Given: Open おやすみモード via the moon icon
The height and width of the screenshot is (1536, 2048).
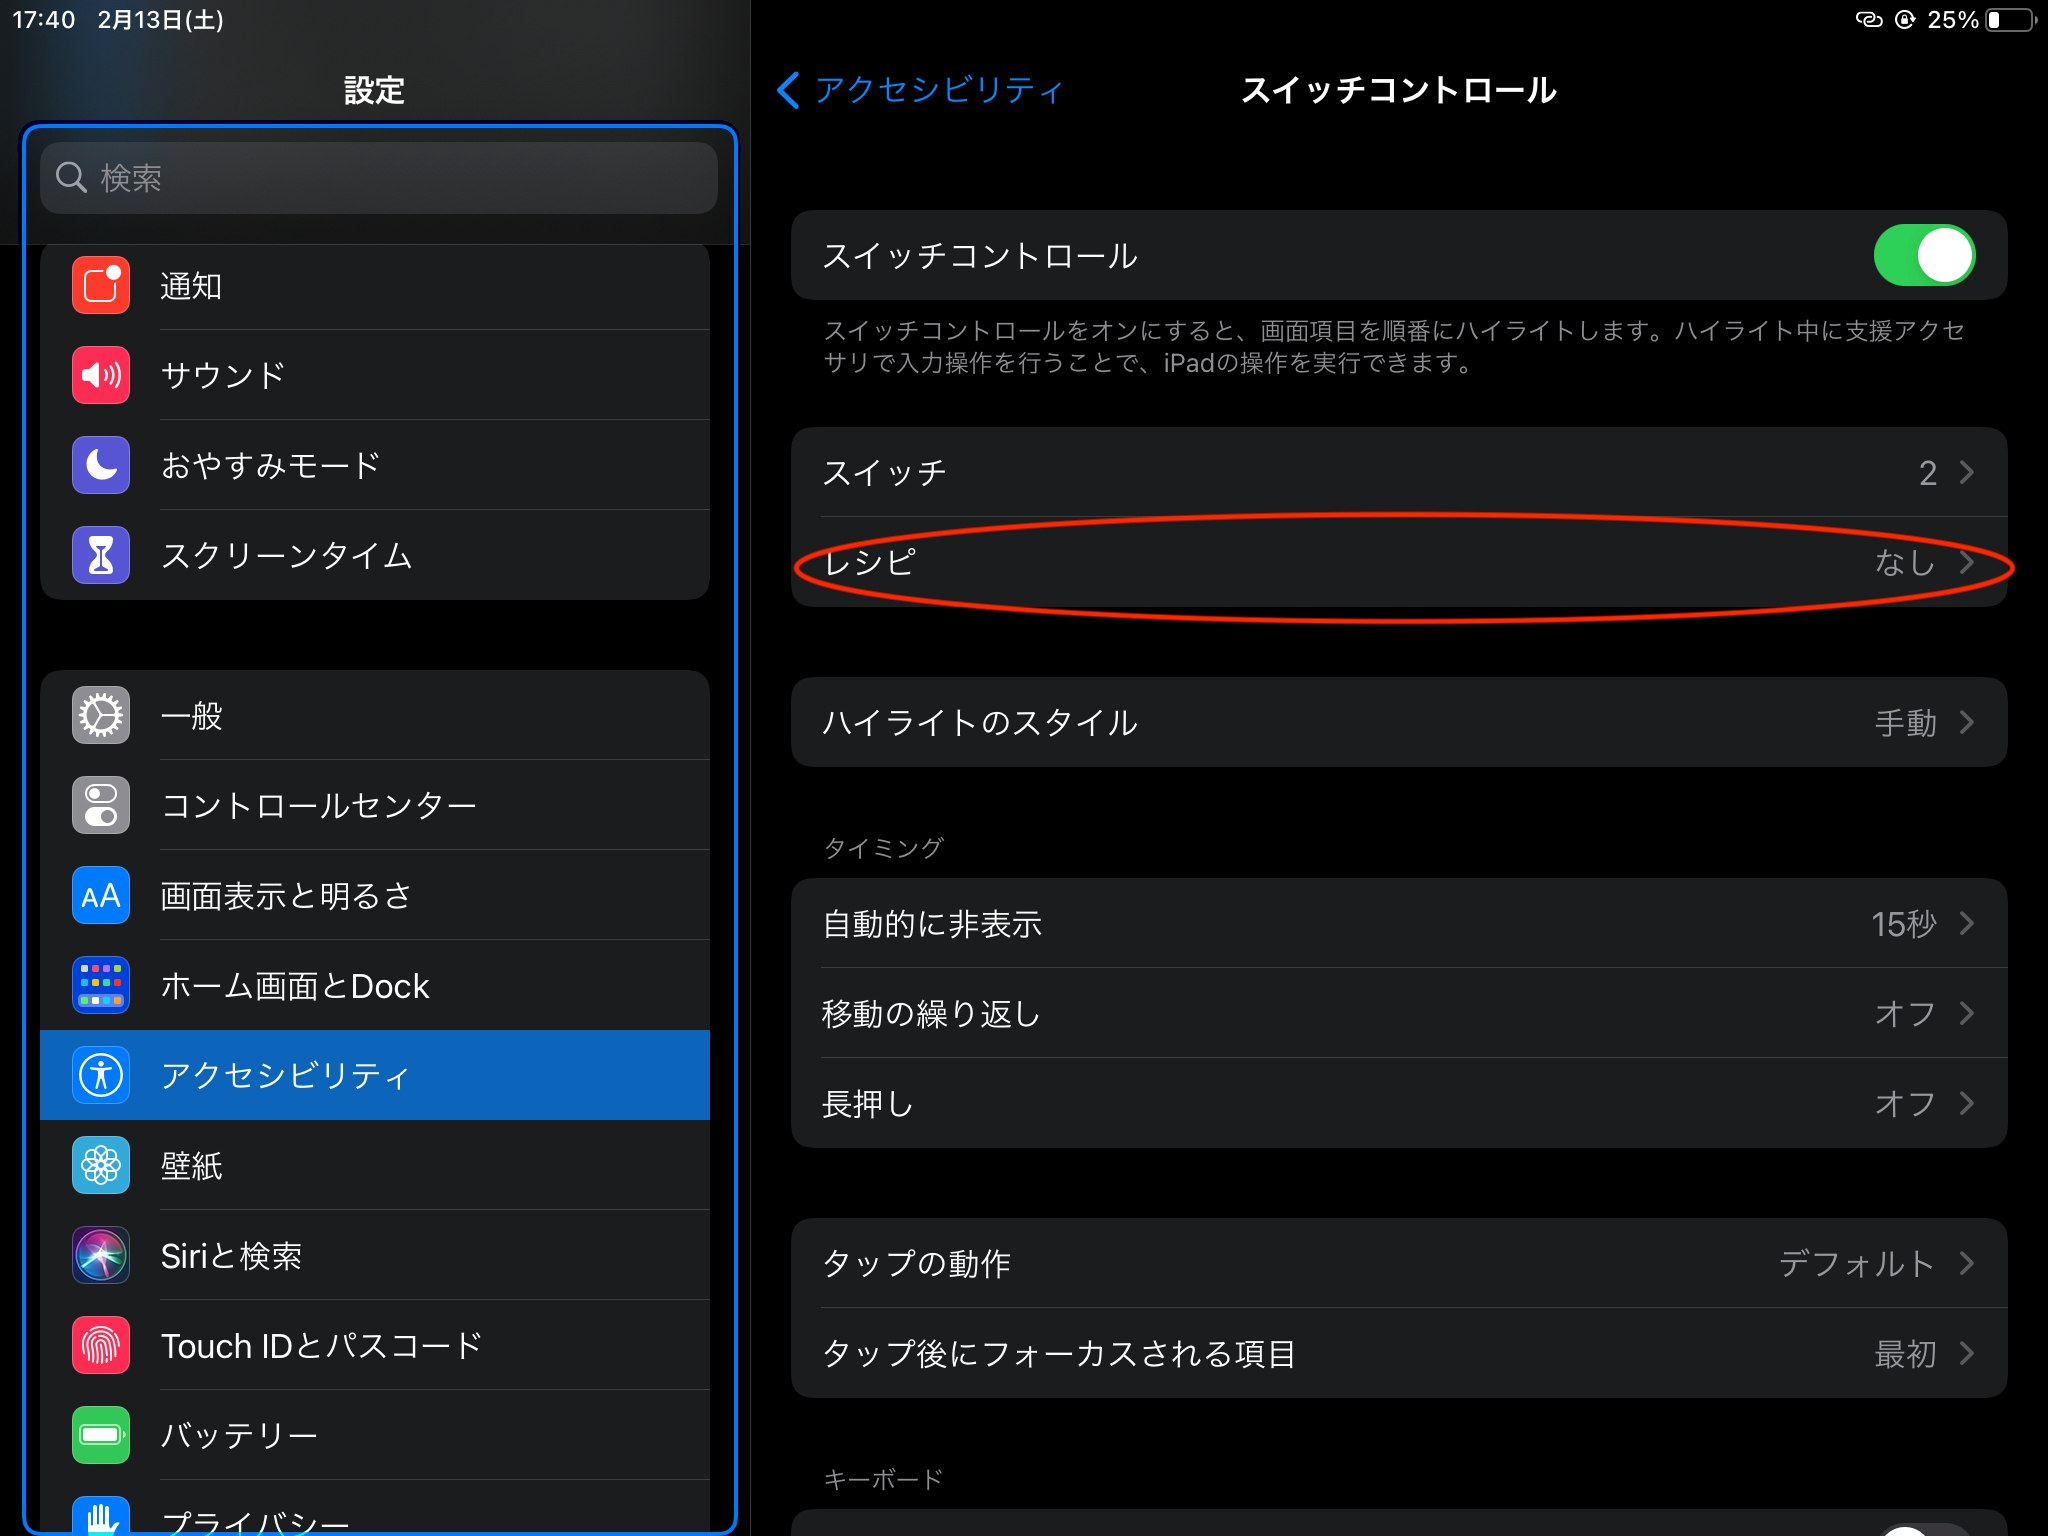Looking at the screenshot, I should pyautogui.click(x=100, y=465).
